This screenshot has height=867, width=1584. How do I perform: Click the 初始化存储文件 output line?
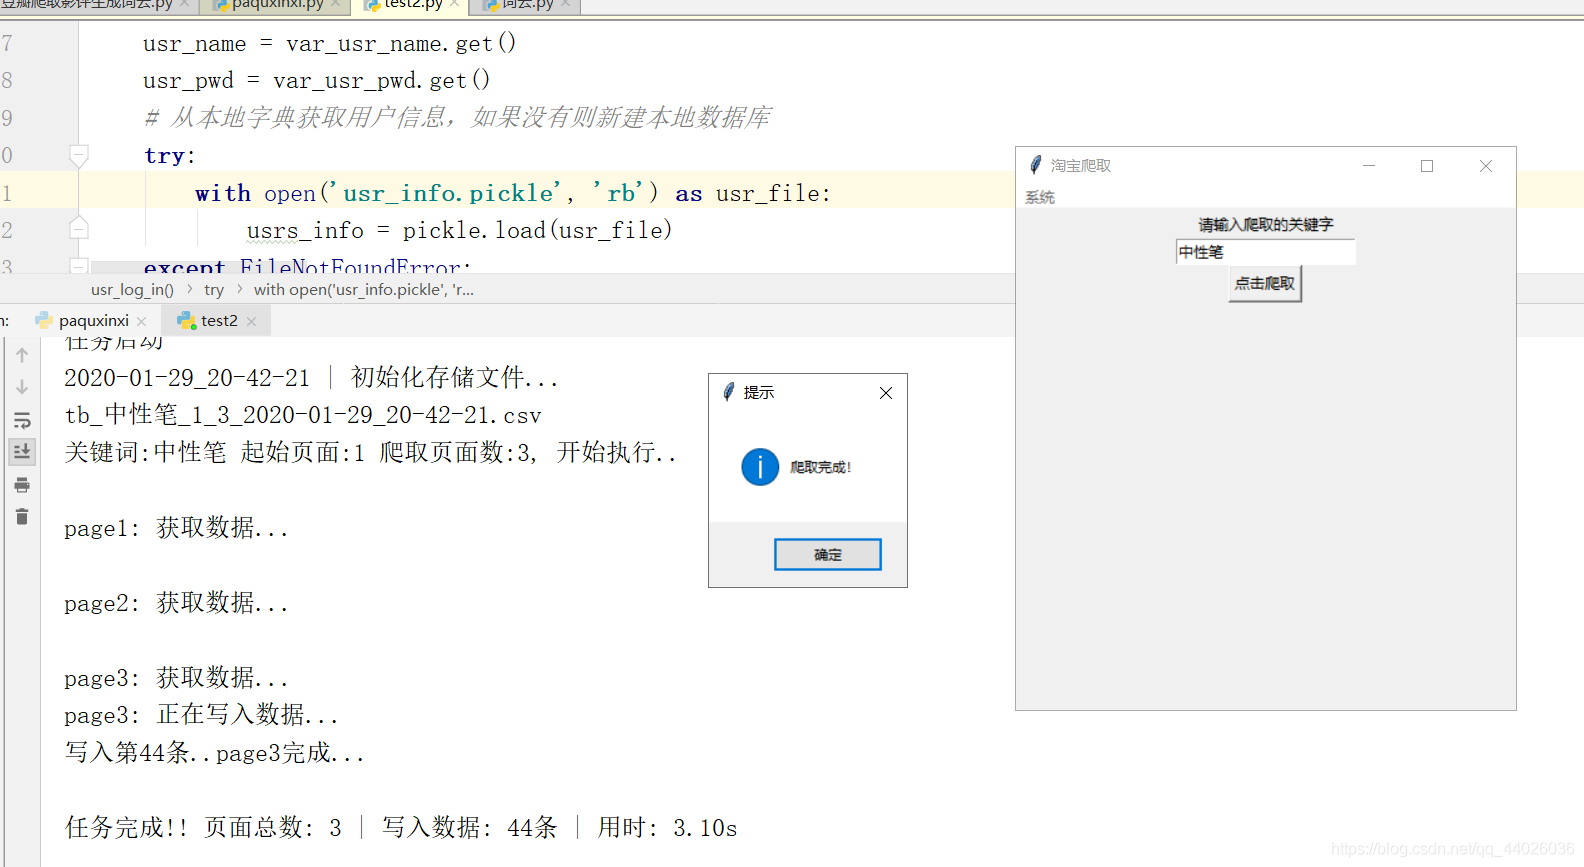(x=311, y=378)
